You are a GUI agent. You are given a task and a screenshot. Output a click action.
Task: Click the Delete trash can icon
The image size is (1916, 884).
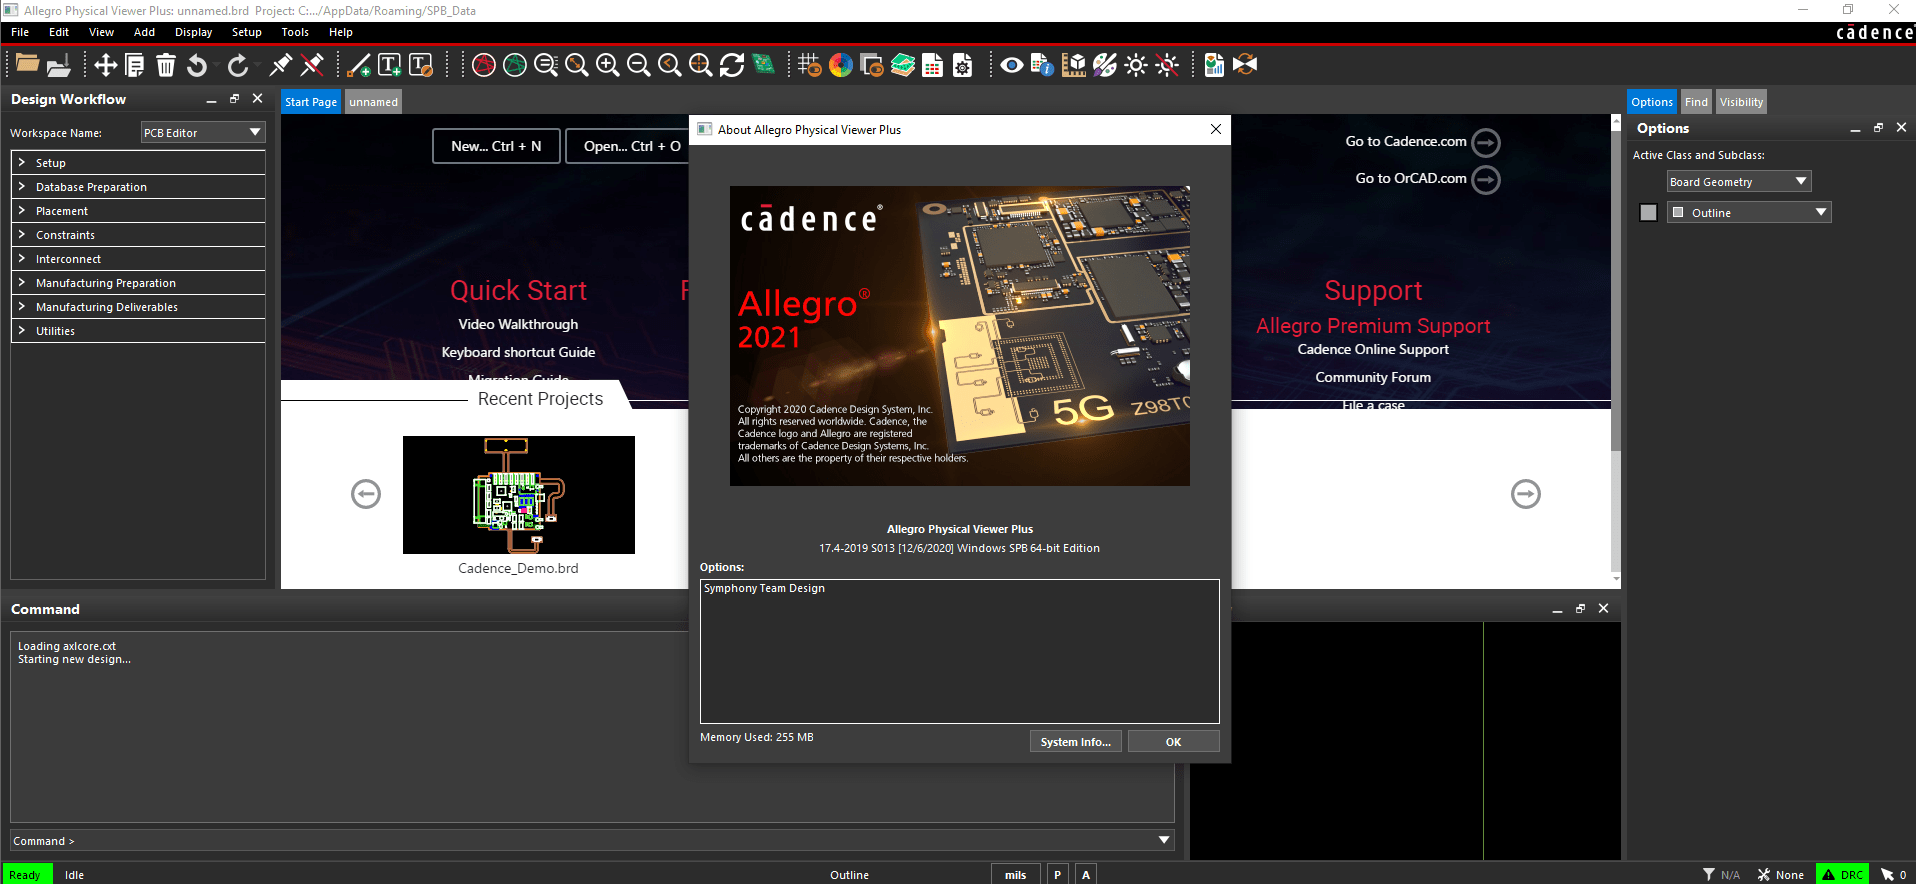[166, 65]
